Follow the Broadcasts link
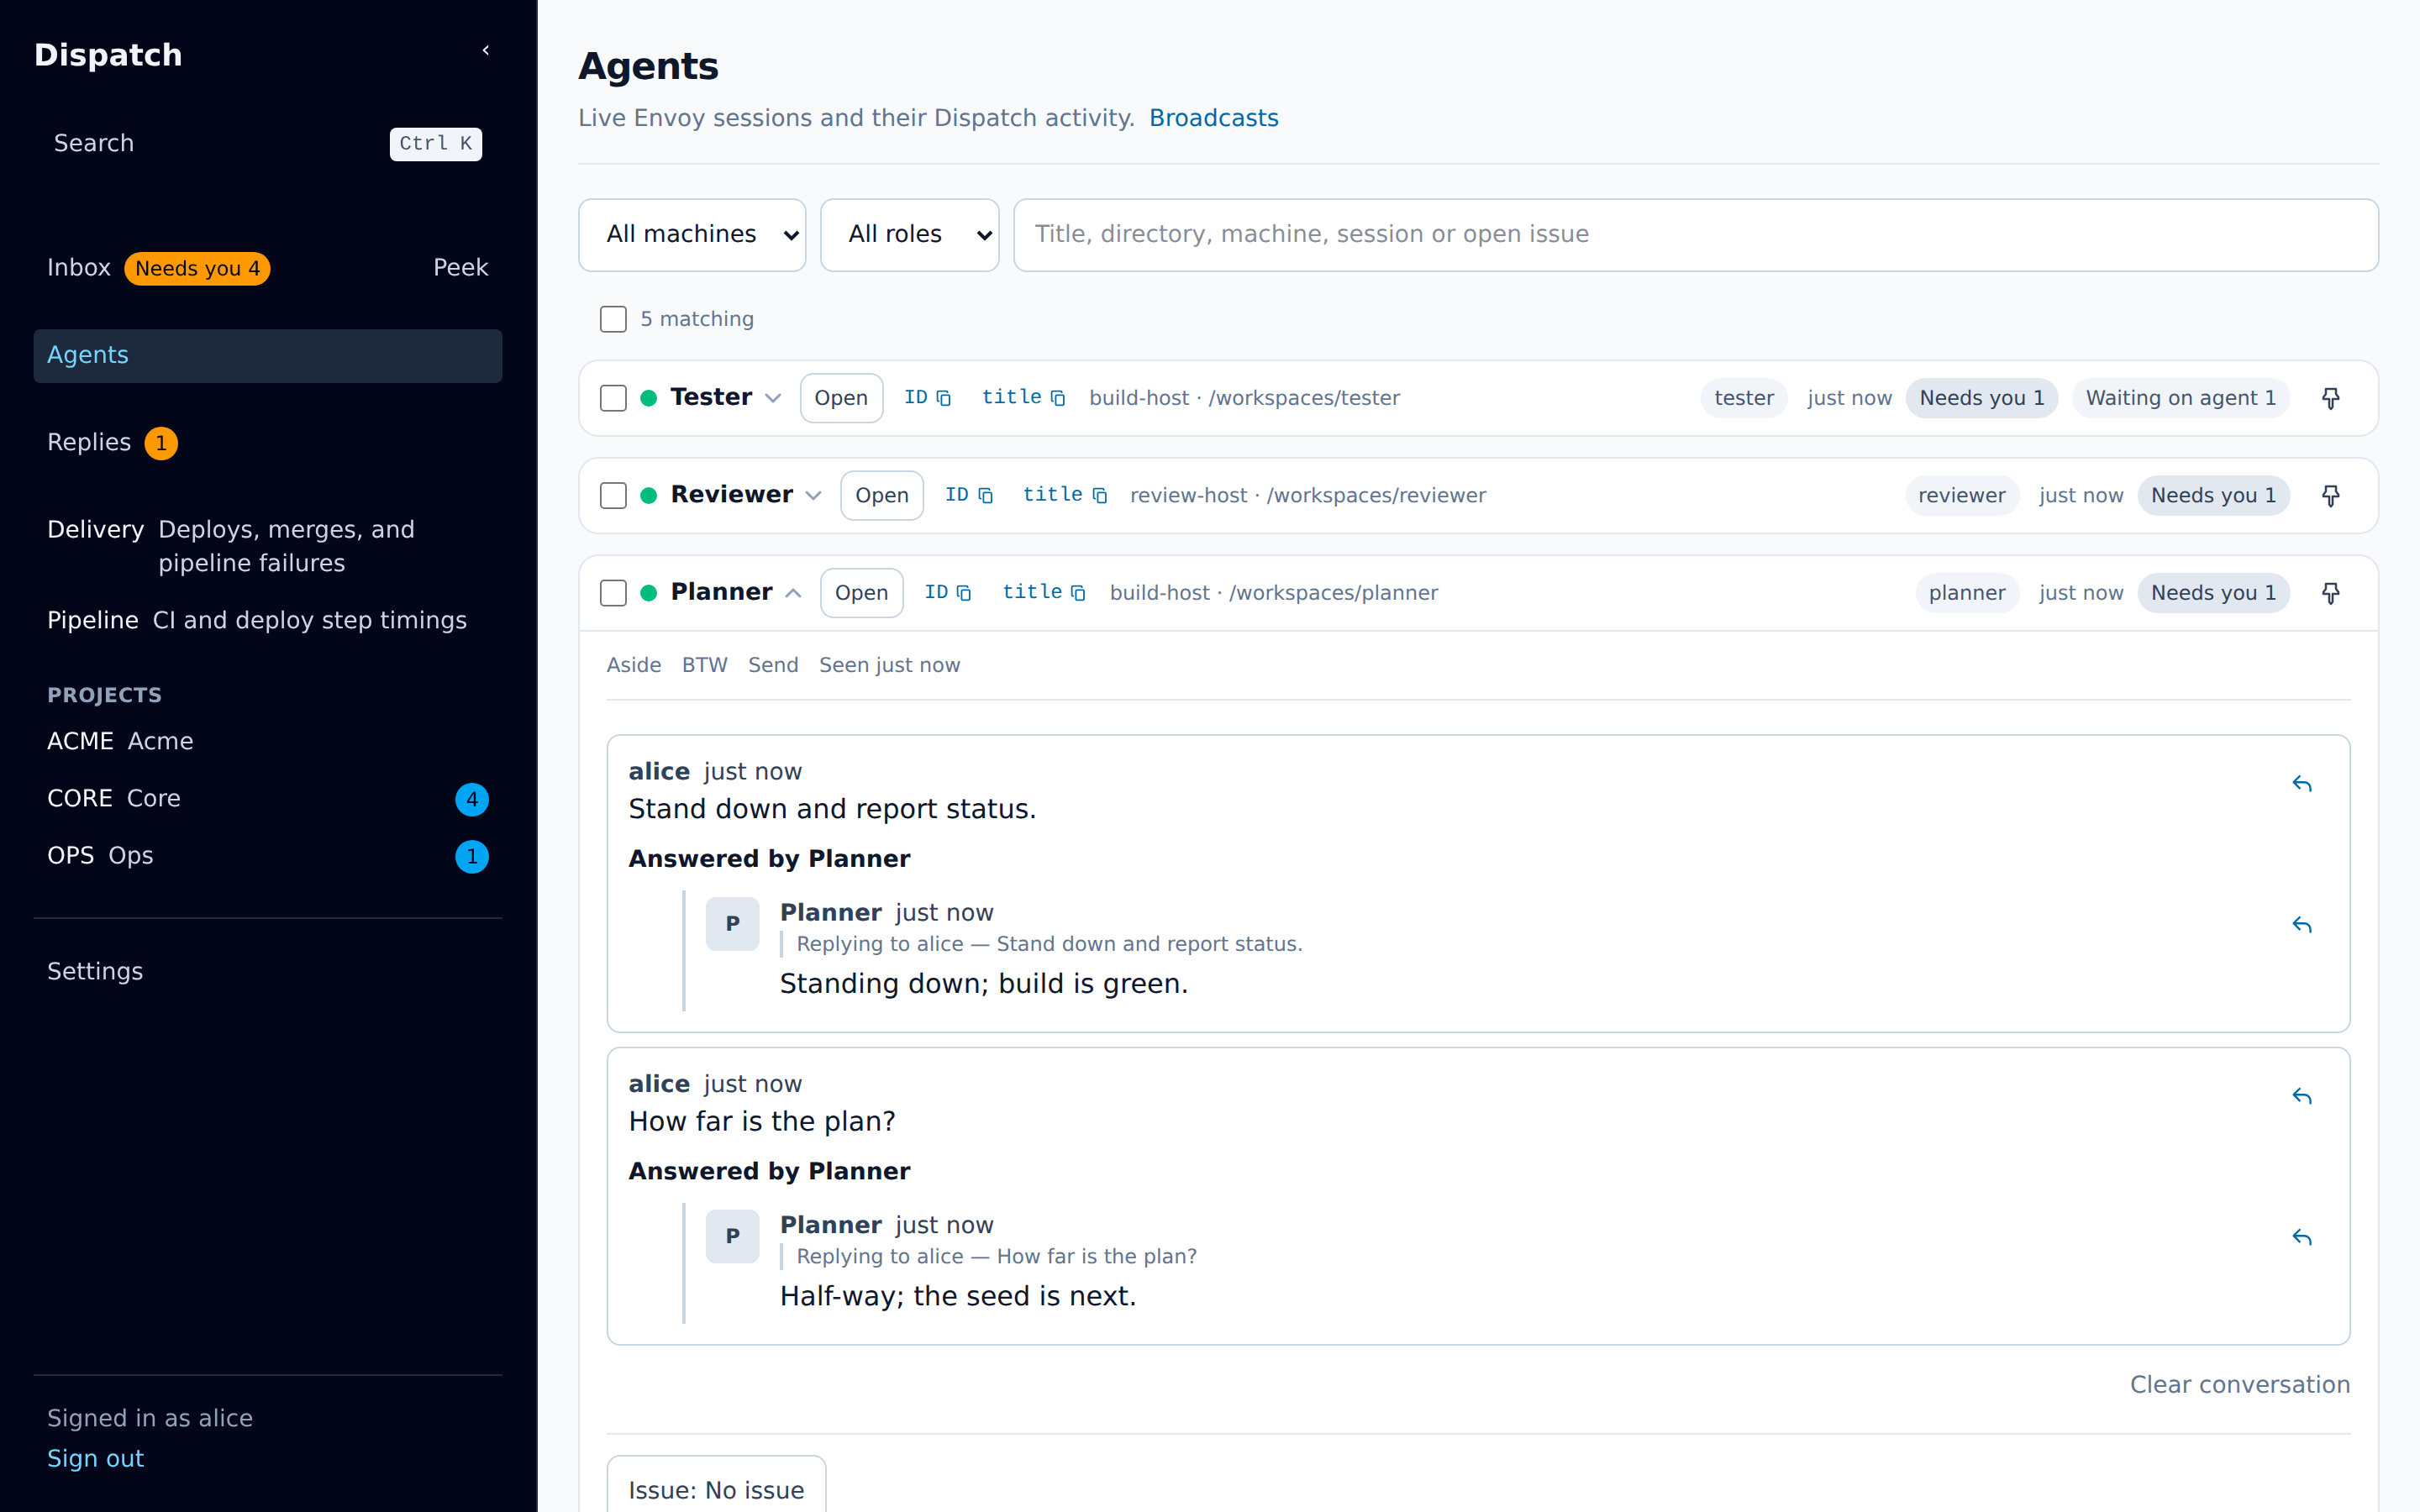2420x1512 pixels. (1213, 118)
